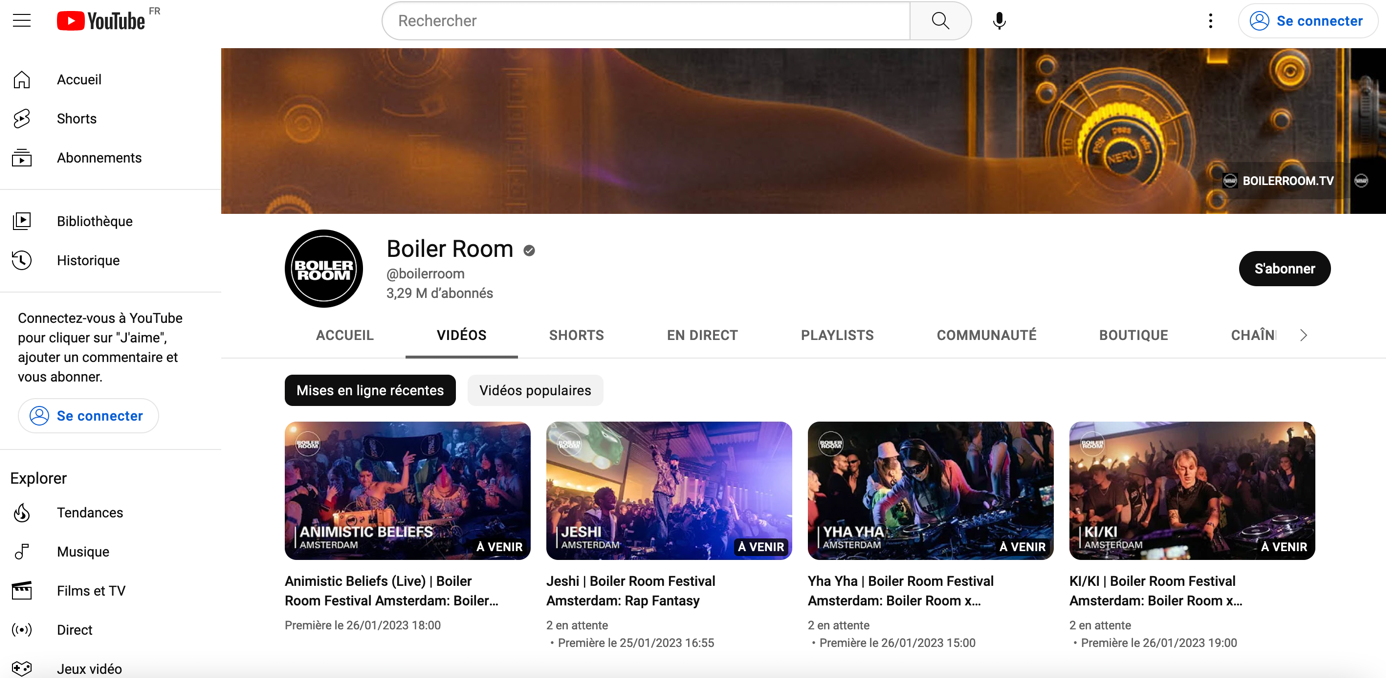Open the Boutique tab

1133,335
